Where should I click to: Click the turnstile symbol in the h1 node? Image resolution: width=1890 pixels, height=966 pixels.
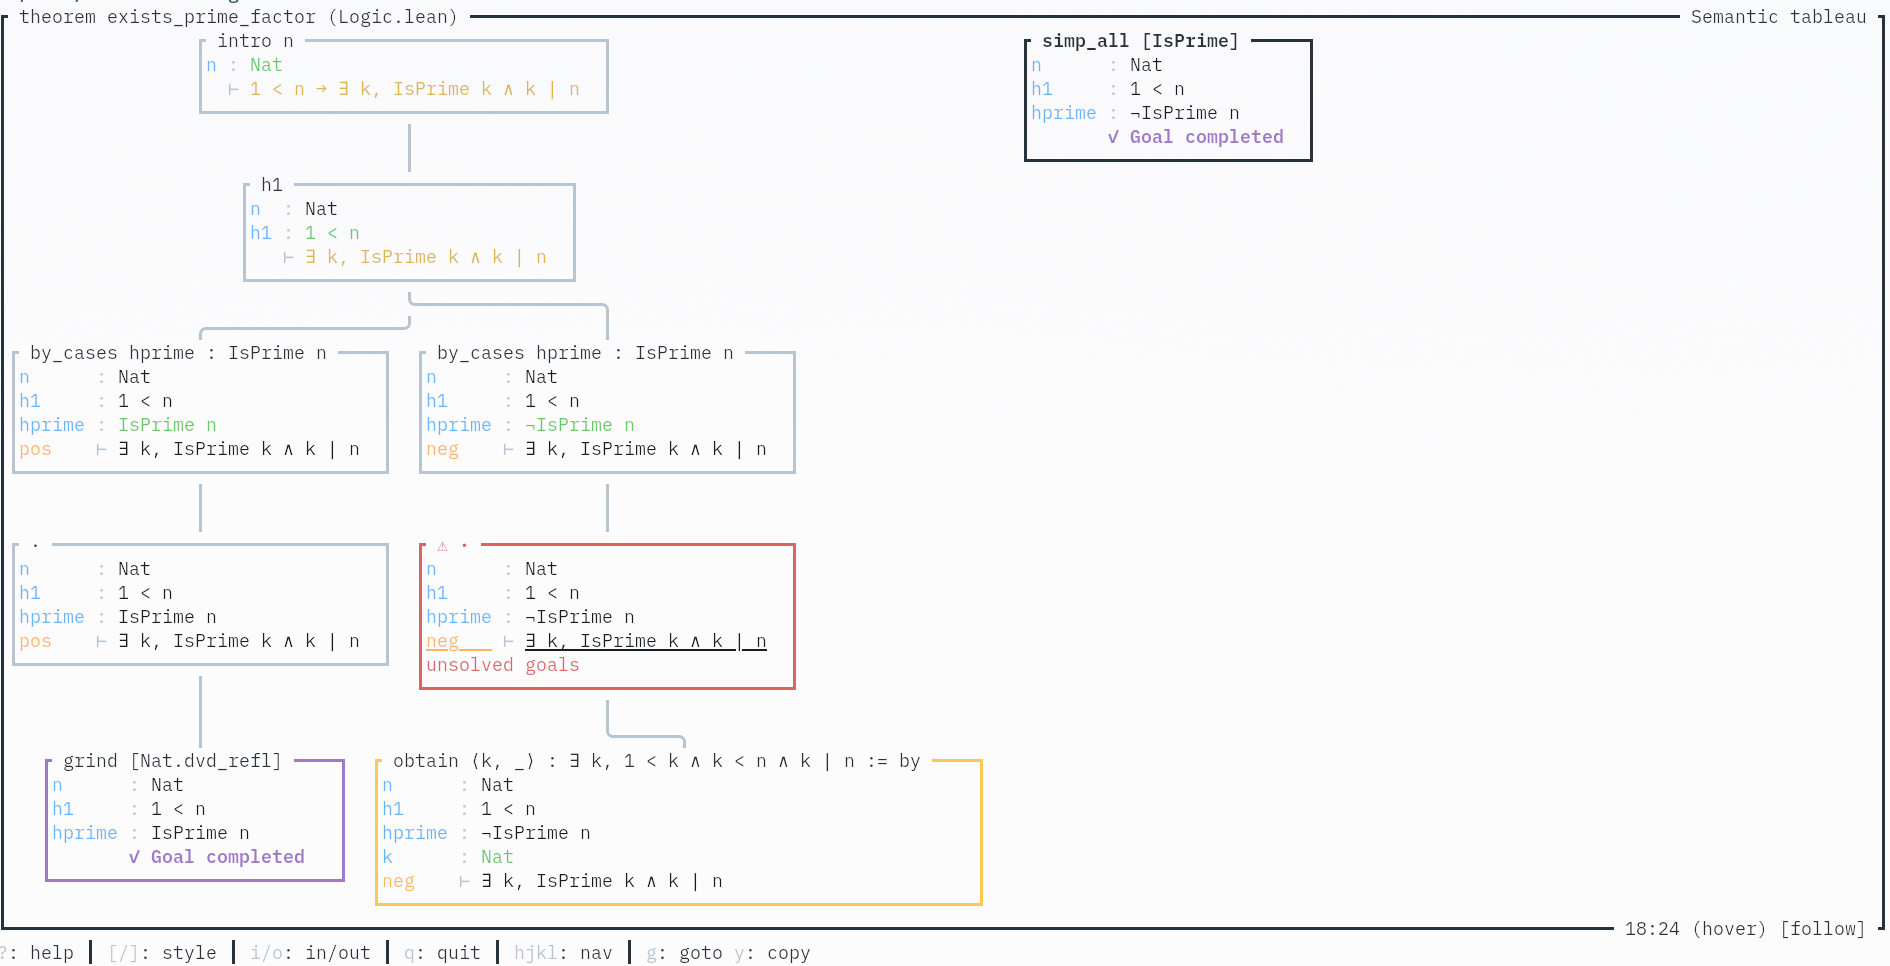coord(288,257)
